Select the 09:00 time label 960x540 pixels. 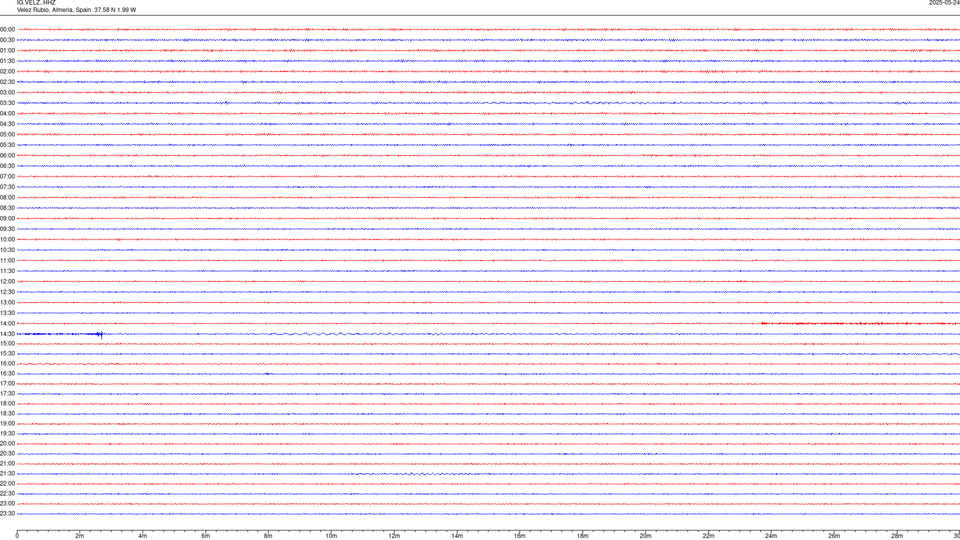[7, 219]
